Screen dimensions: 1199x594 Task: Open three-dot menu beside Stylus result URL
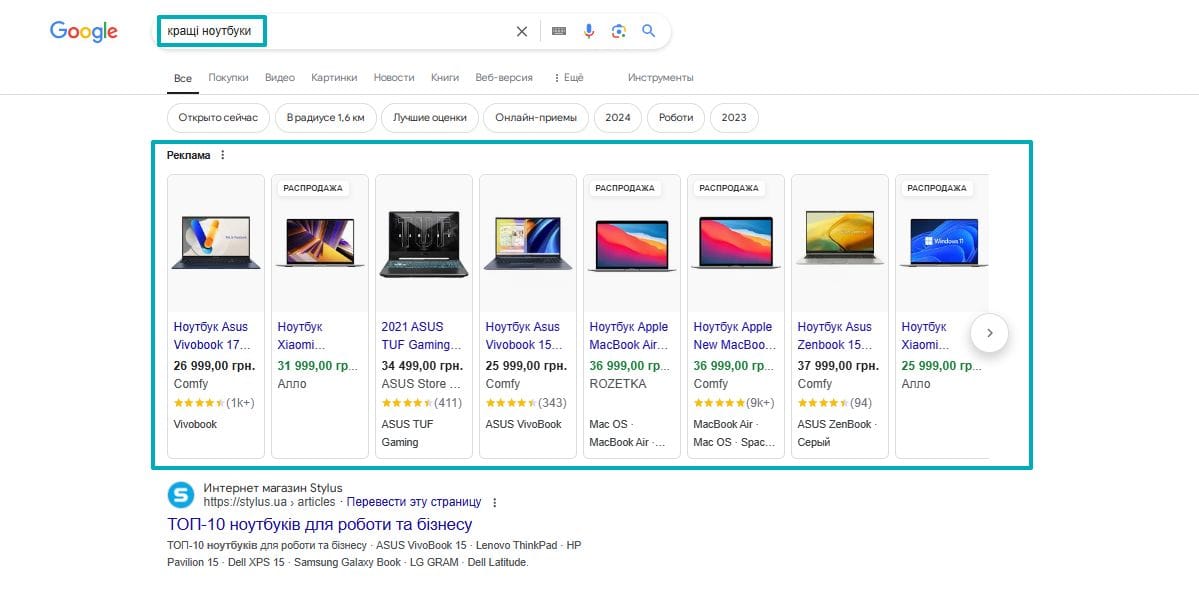[x=495, y=502]
